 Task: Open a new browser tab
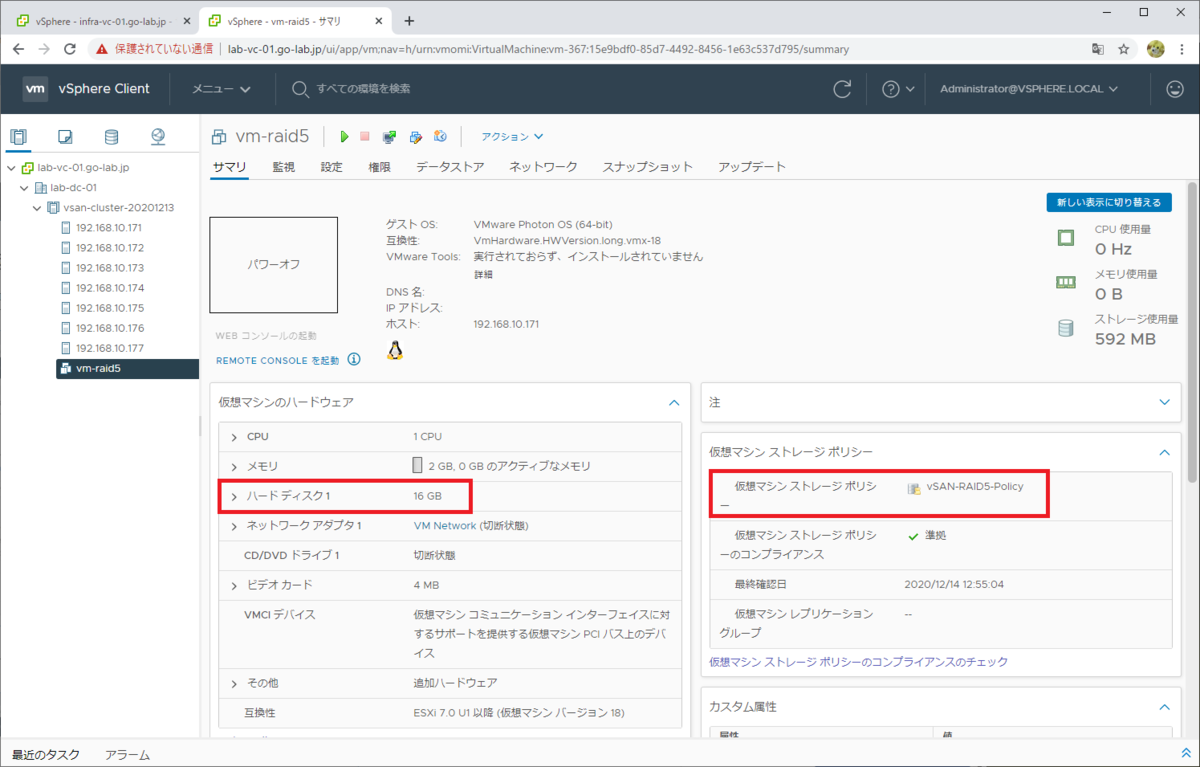click(409, 21)
